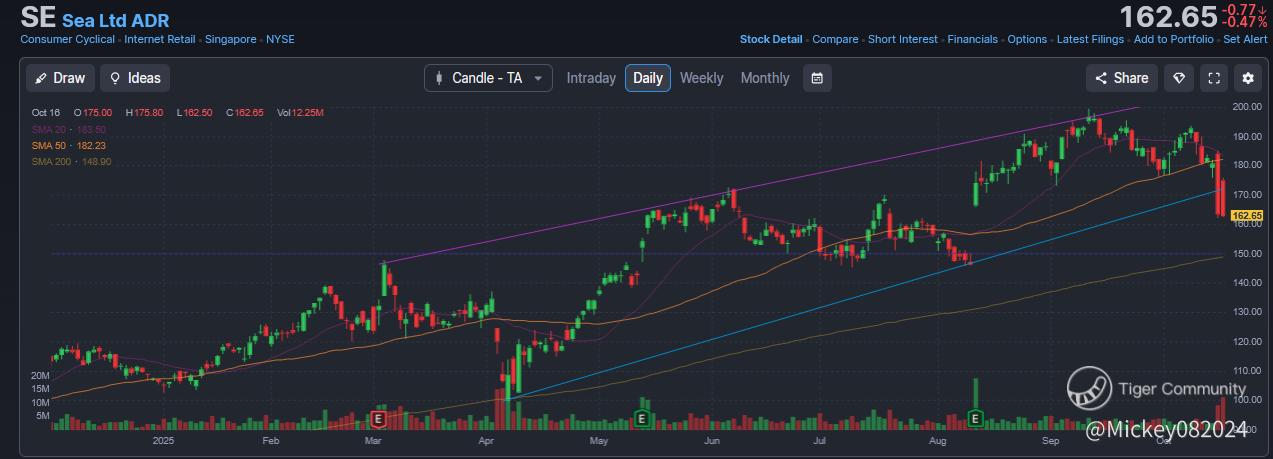Viewport: 1273px width, 459px height.
Task: Select the Daily timeframe
Action: 648,78
